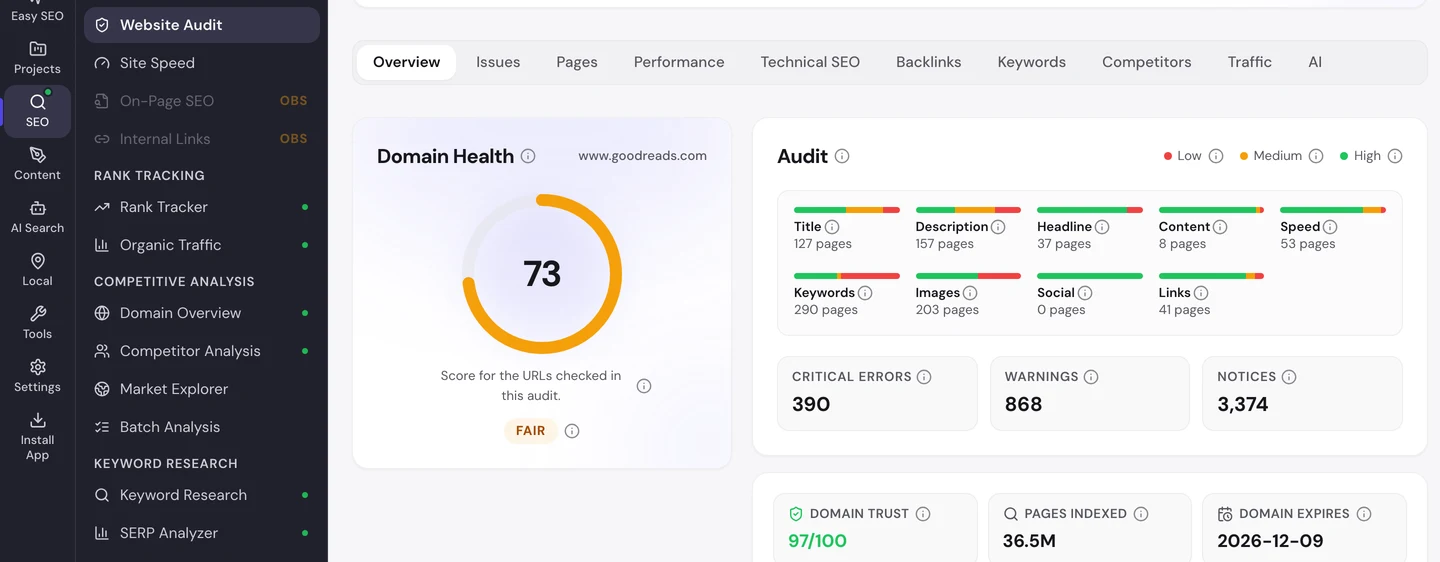Go to the Technical SEO tab
This screenshot has width=1440, height=562.
click(x=810, y=62)
